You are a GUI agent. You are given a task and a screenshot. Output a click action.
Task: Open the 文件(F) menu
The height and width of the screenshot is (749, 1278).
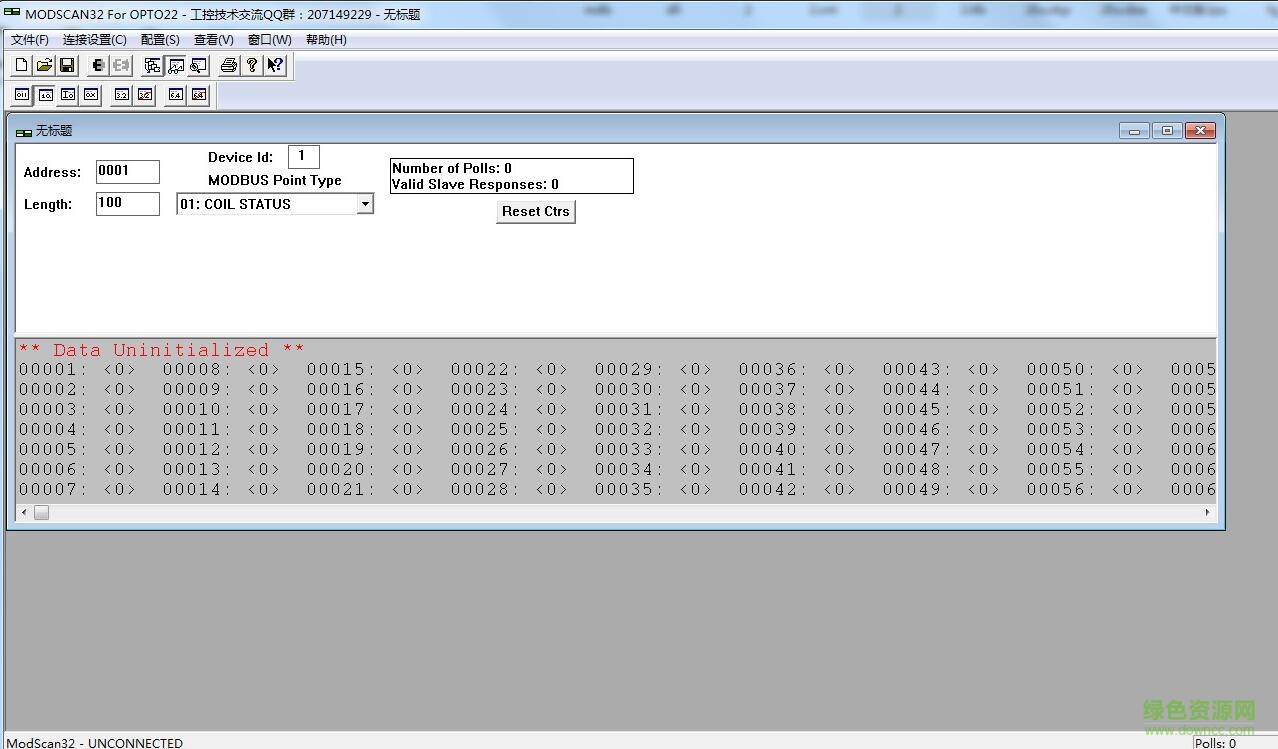[30, 40]
